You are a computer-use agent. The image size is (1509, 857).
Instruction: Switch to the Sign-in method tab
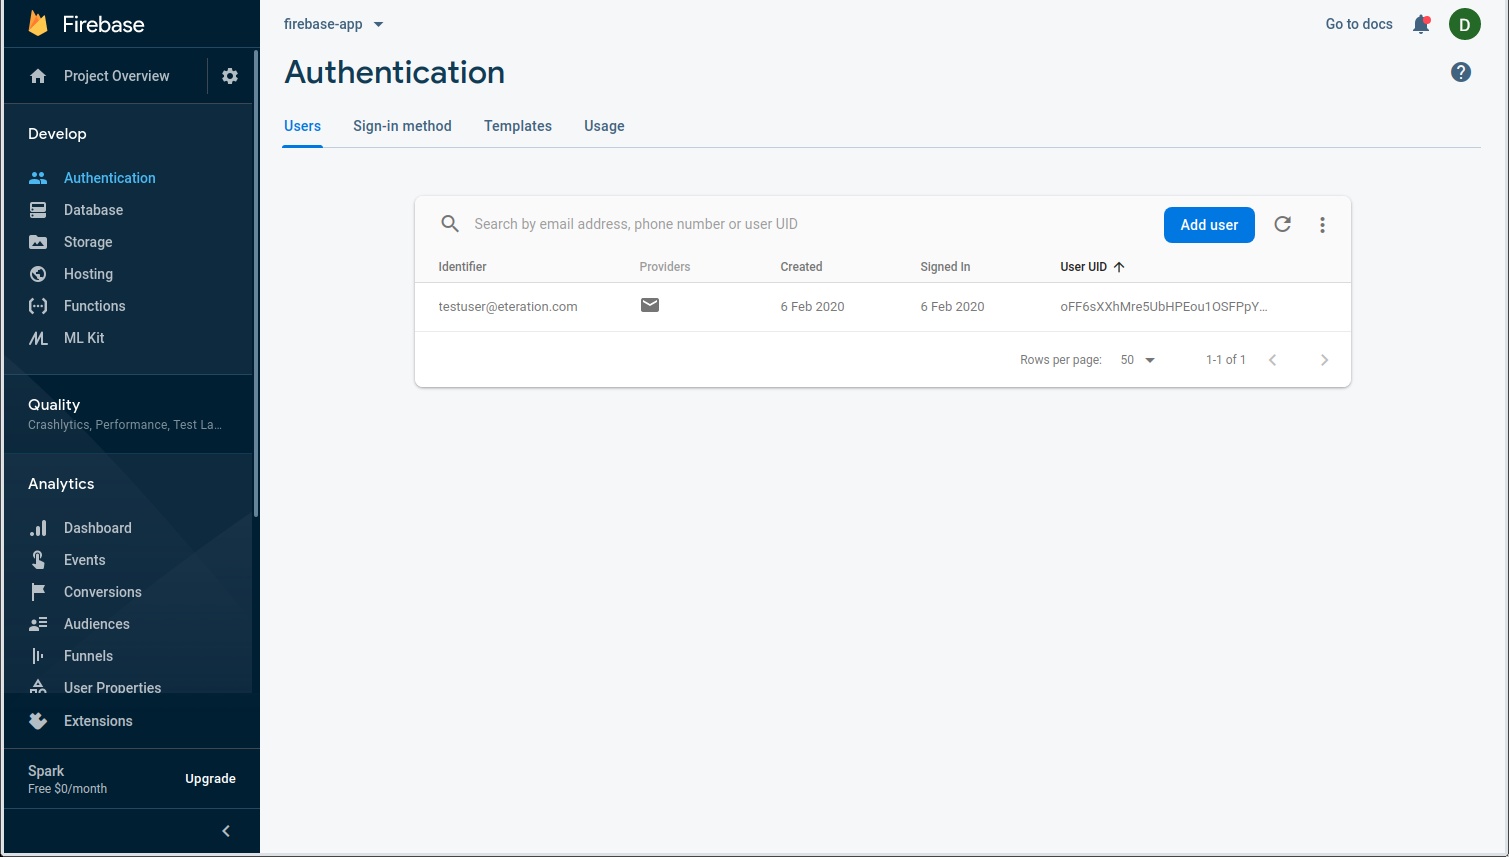(x=402, y=126)
